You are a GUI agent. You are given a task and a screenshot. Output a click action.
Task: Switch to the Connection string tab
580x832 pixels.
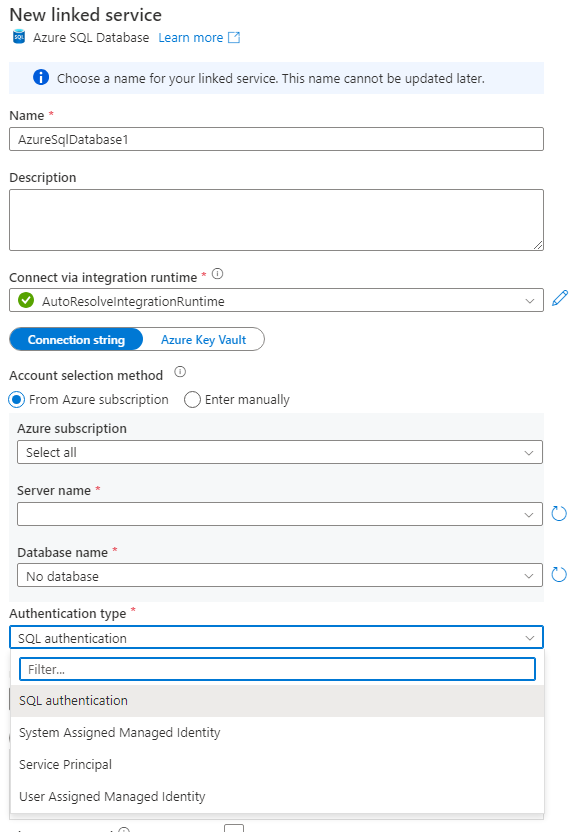pos(76,339)
